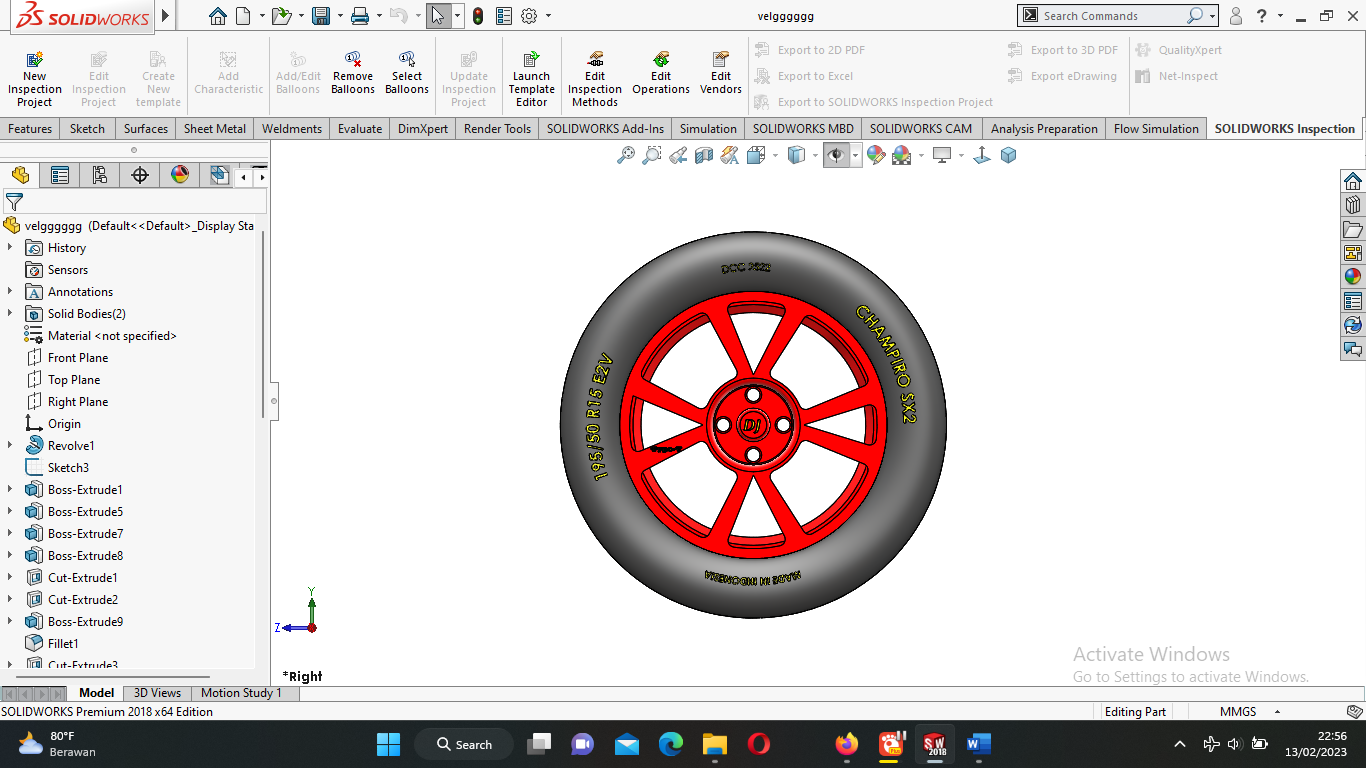Image resolution: width=1366 pixels, height=768 pixels.
Task: Expand the History tree node
Action: (x=10, y=247)
